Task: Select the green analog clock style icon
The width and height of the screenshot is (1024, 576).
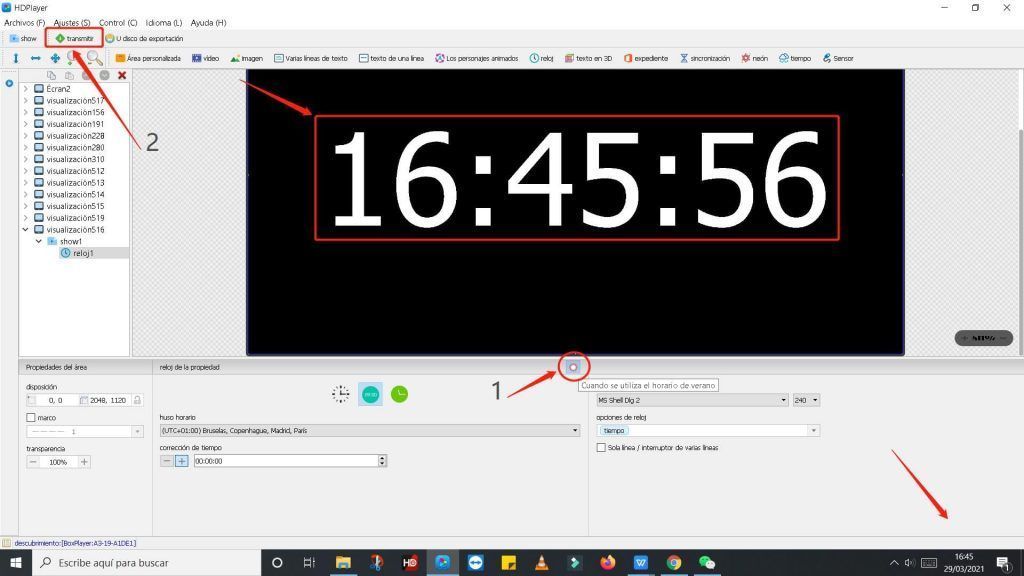Action: (x=399, y=394)
